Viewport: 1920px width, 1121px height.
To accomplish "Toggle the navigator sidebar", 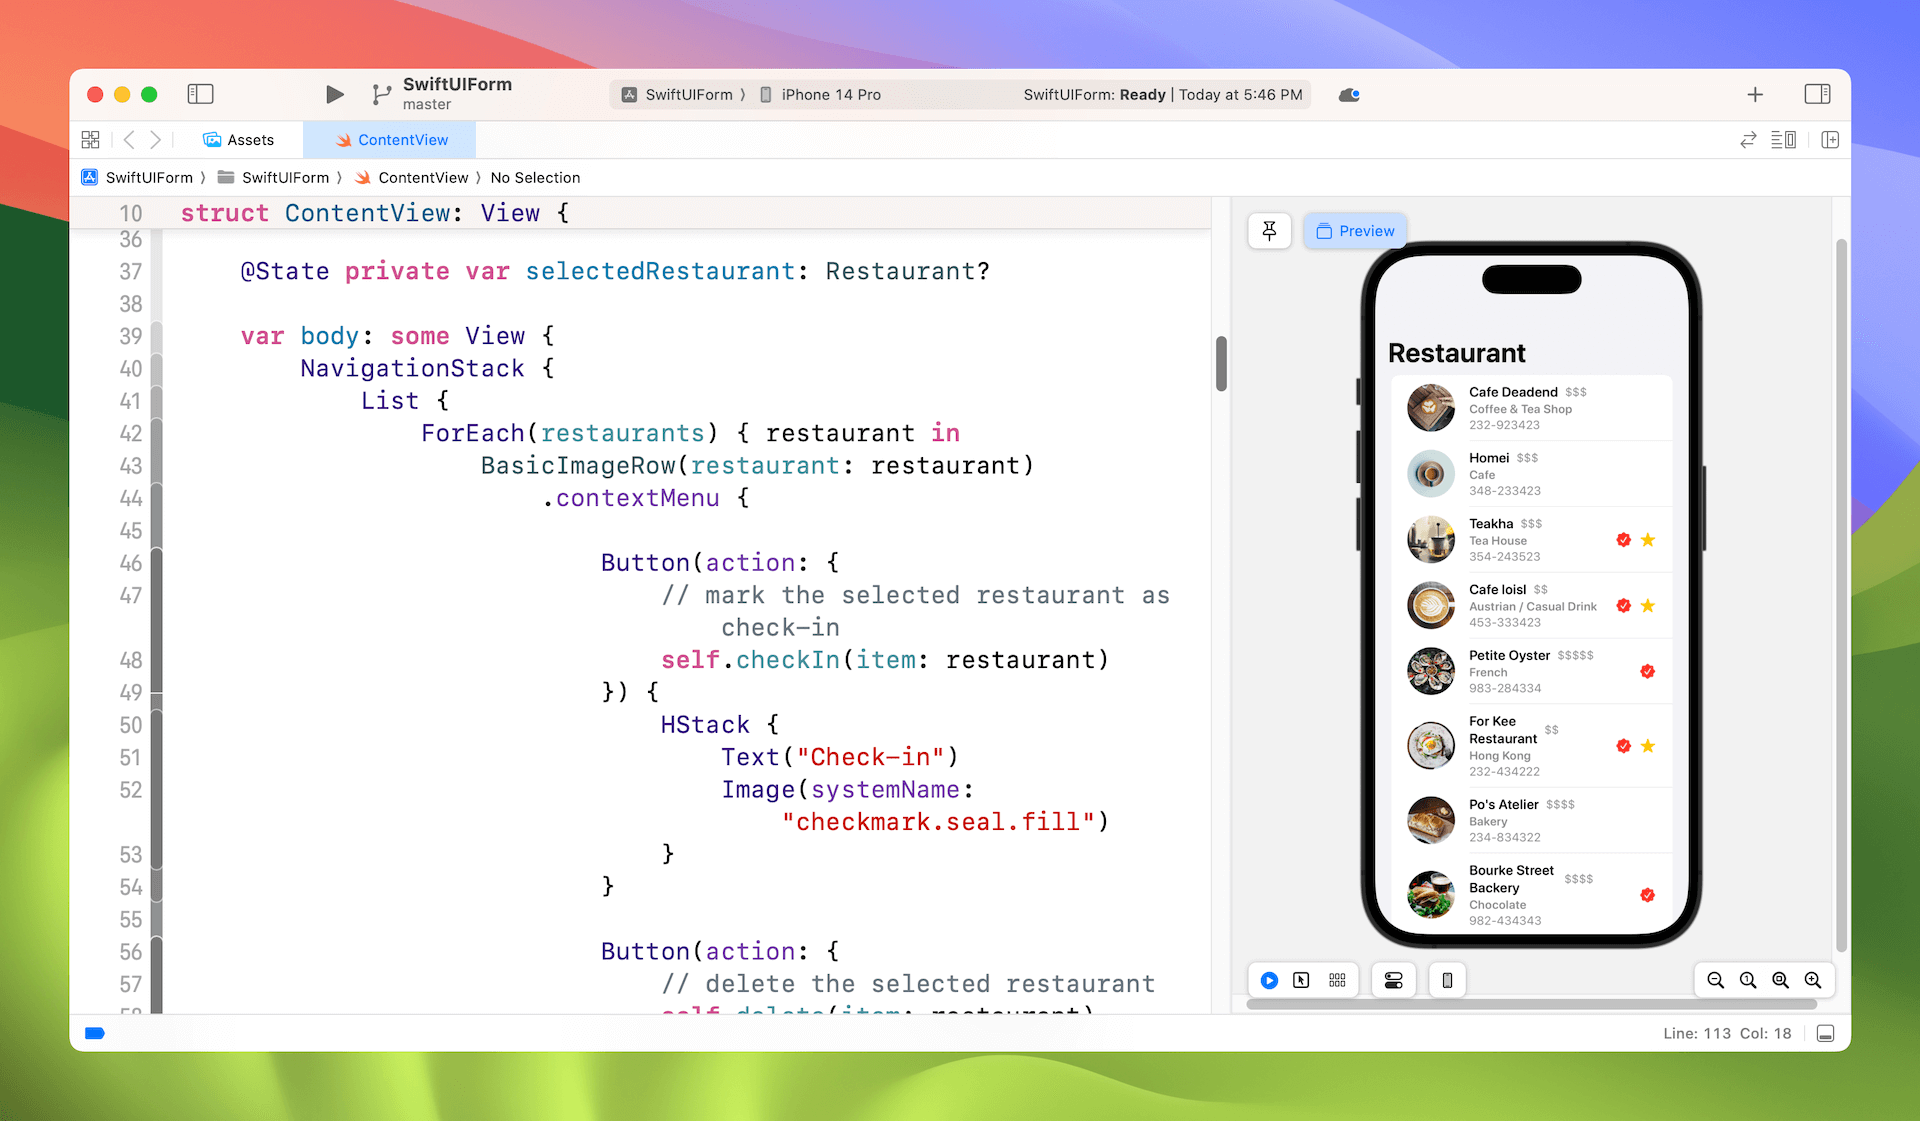I will 200,94.
